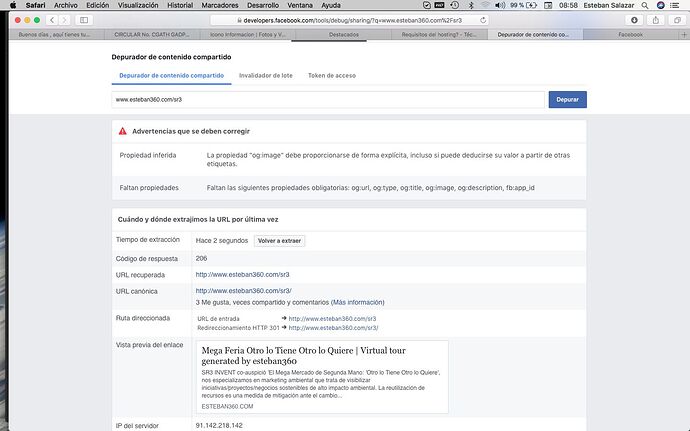Add a new tab with plus button
This screenshot has width=690, height=431.
coord(684,34)
